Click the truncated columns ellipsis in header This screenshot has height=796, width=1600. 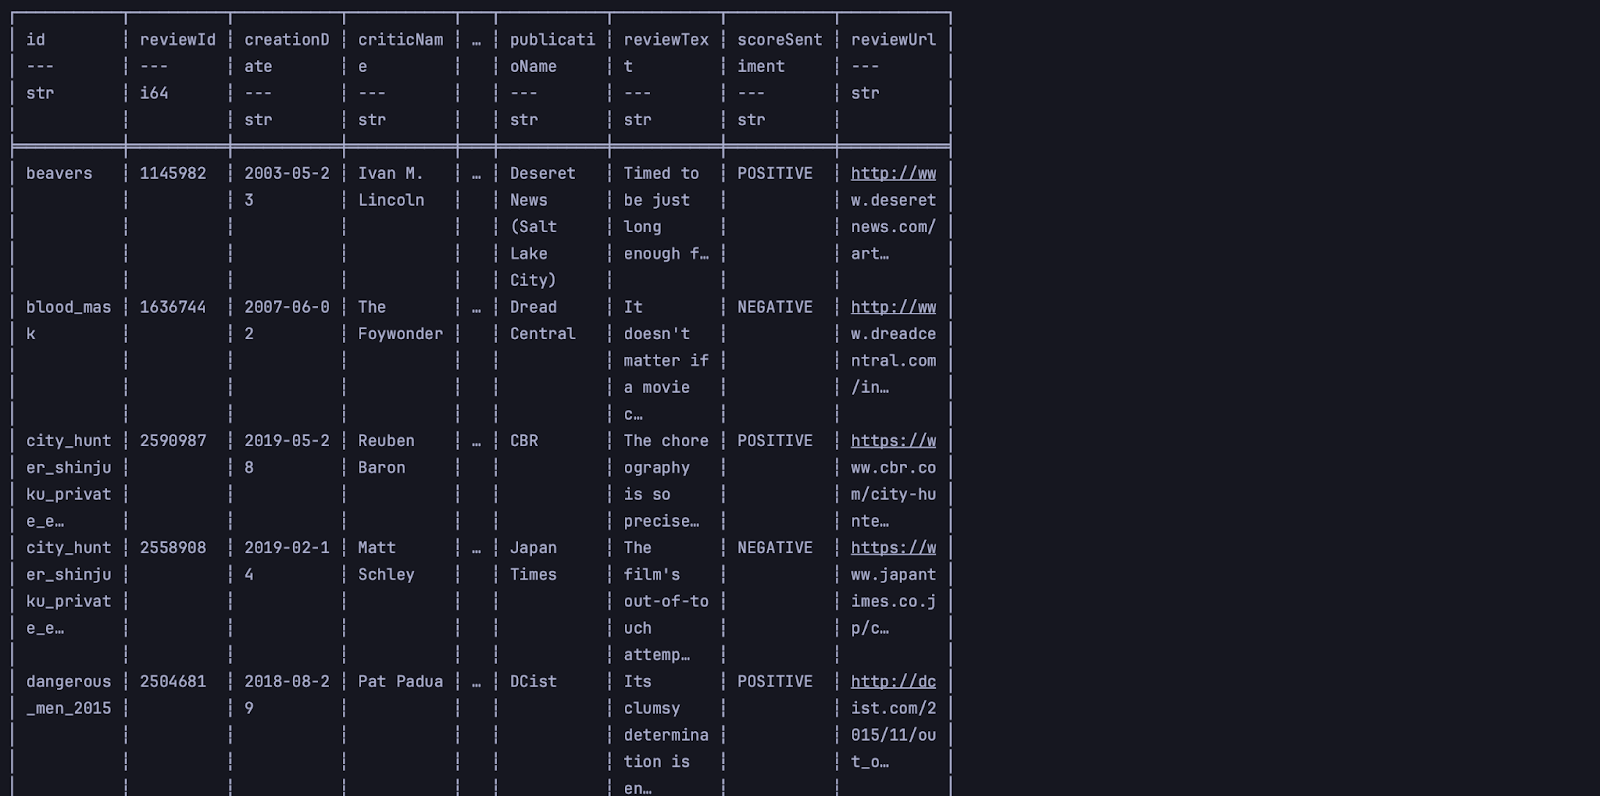(476, 40)
